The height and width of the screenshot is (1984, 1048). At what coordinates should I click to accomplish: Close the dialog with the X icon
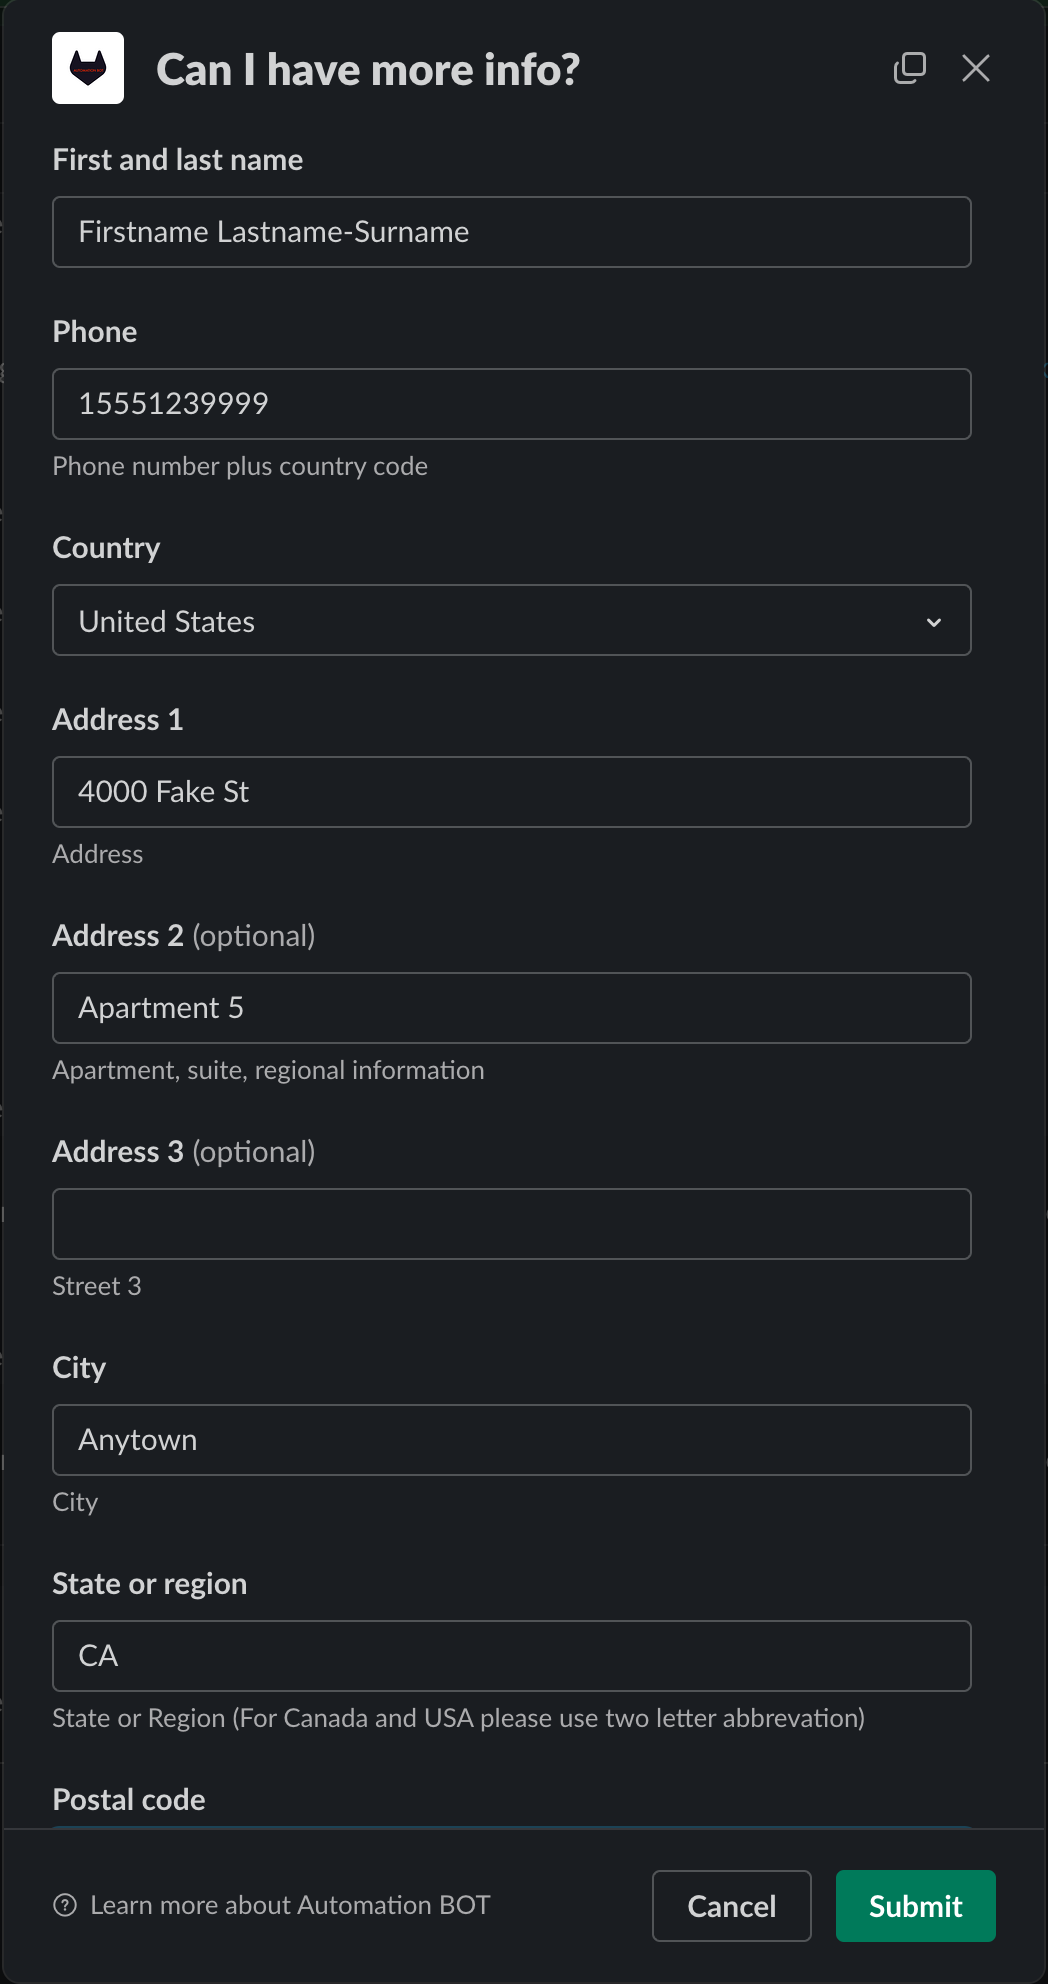click(x=975, y=68)
